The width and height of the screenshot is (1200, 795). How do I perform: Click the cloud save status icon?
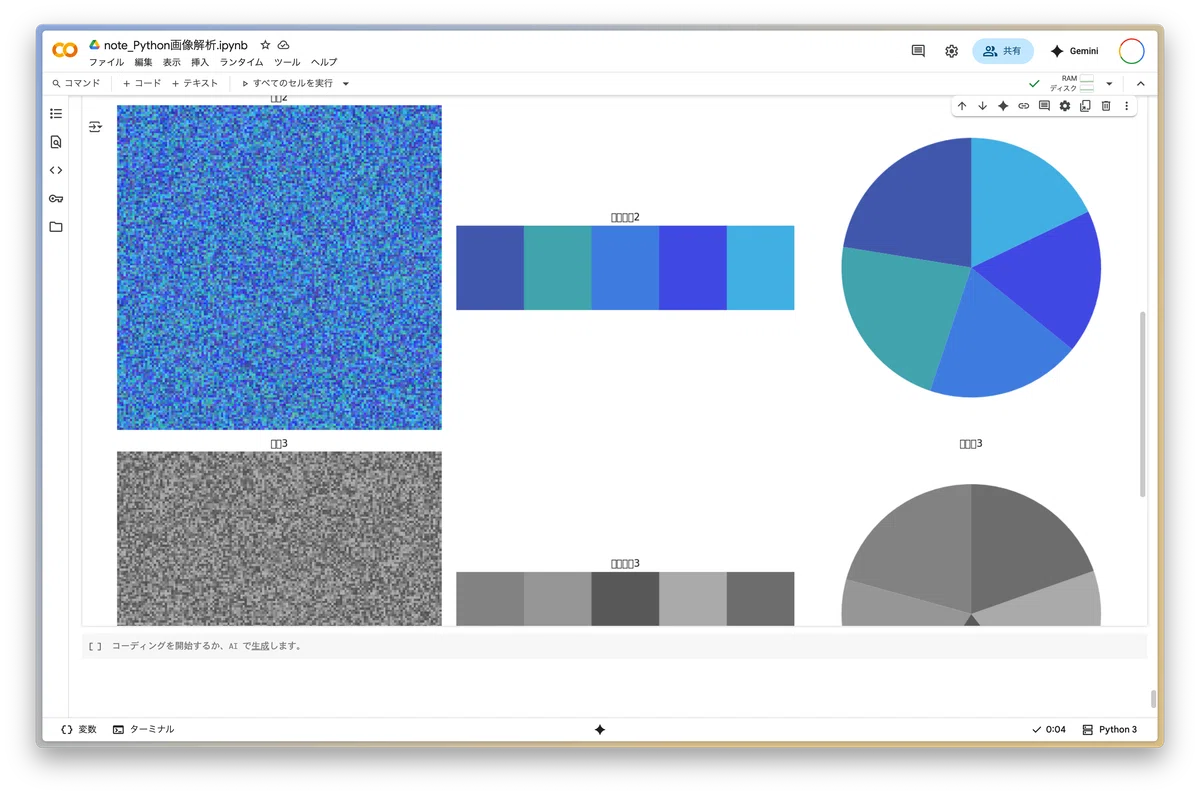[x=284, y=45]
